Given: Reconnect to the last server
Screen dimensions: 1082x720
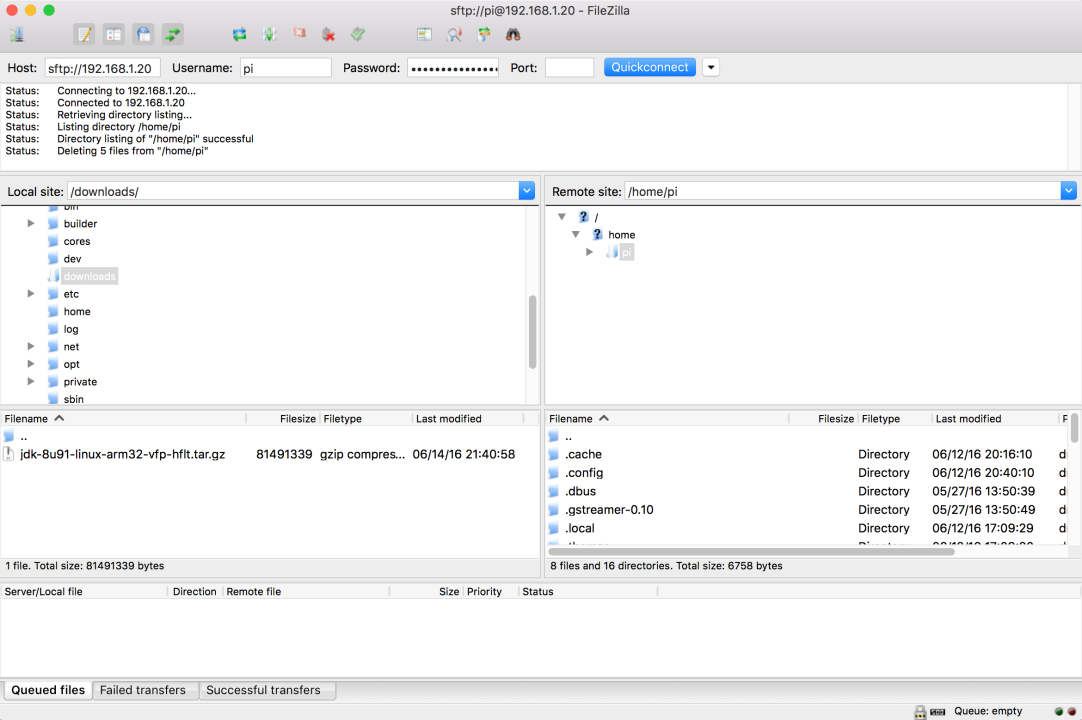Looking at the screenshot, I should 357,34.
